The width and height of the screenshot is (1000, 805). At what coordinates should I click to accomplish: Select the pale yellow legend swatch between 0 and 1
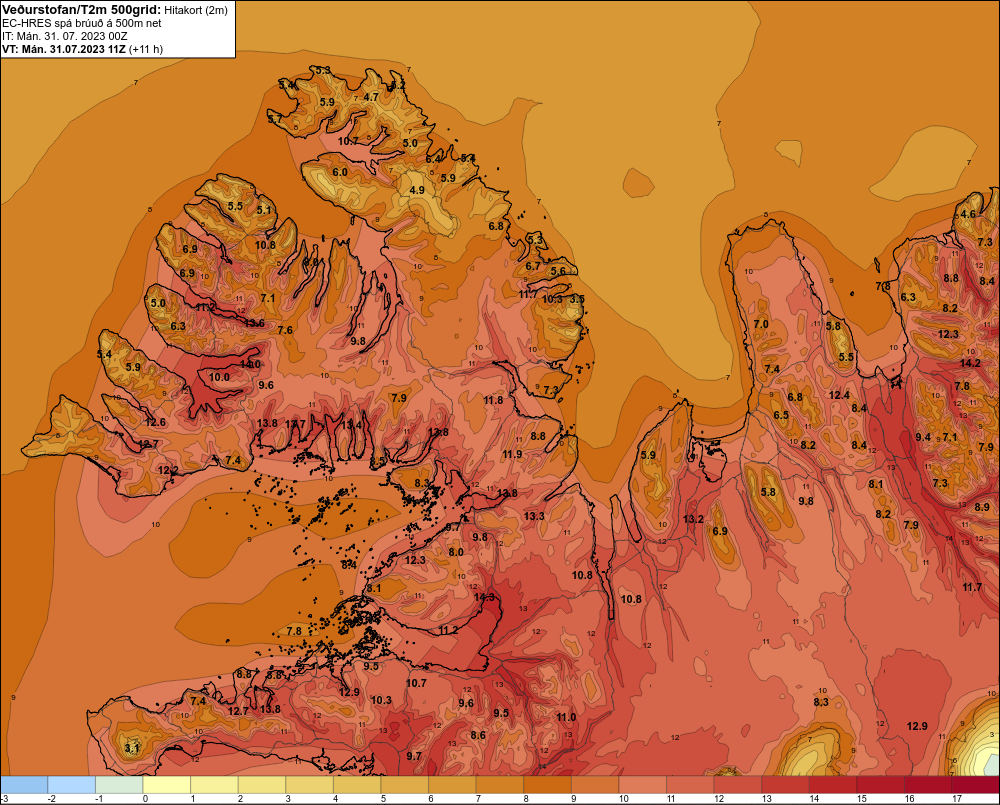pos(167,784)
